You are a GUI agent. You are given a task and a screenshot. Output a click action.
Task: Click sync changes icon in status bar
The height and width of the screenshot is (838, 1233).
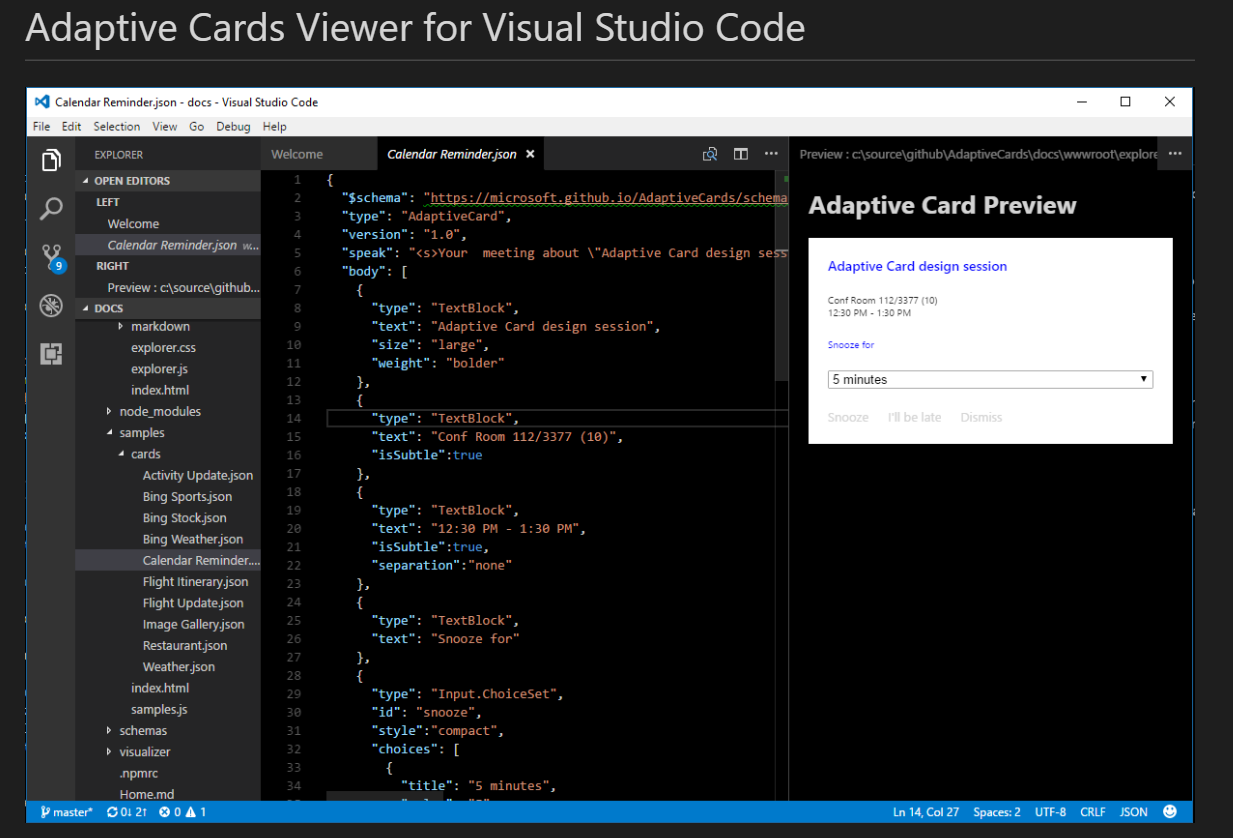pos(113,812)
